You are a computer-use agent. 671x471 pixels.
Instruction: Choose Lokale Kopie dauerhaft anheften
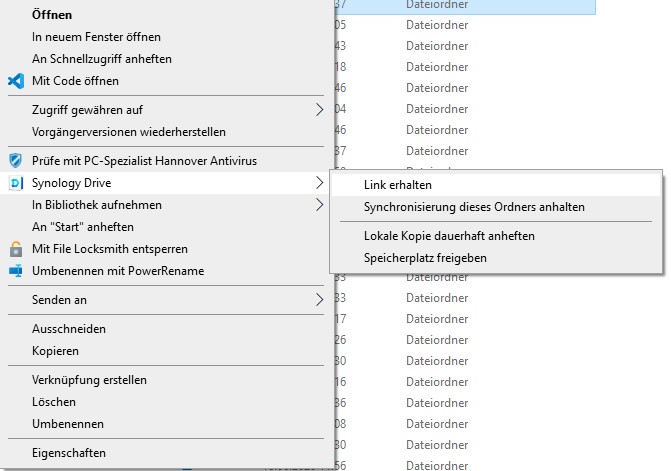point(449,236)
